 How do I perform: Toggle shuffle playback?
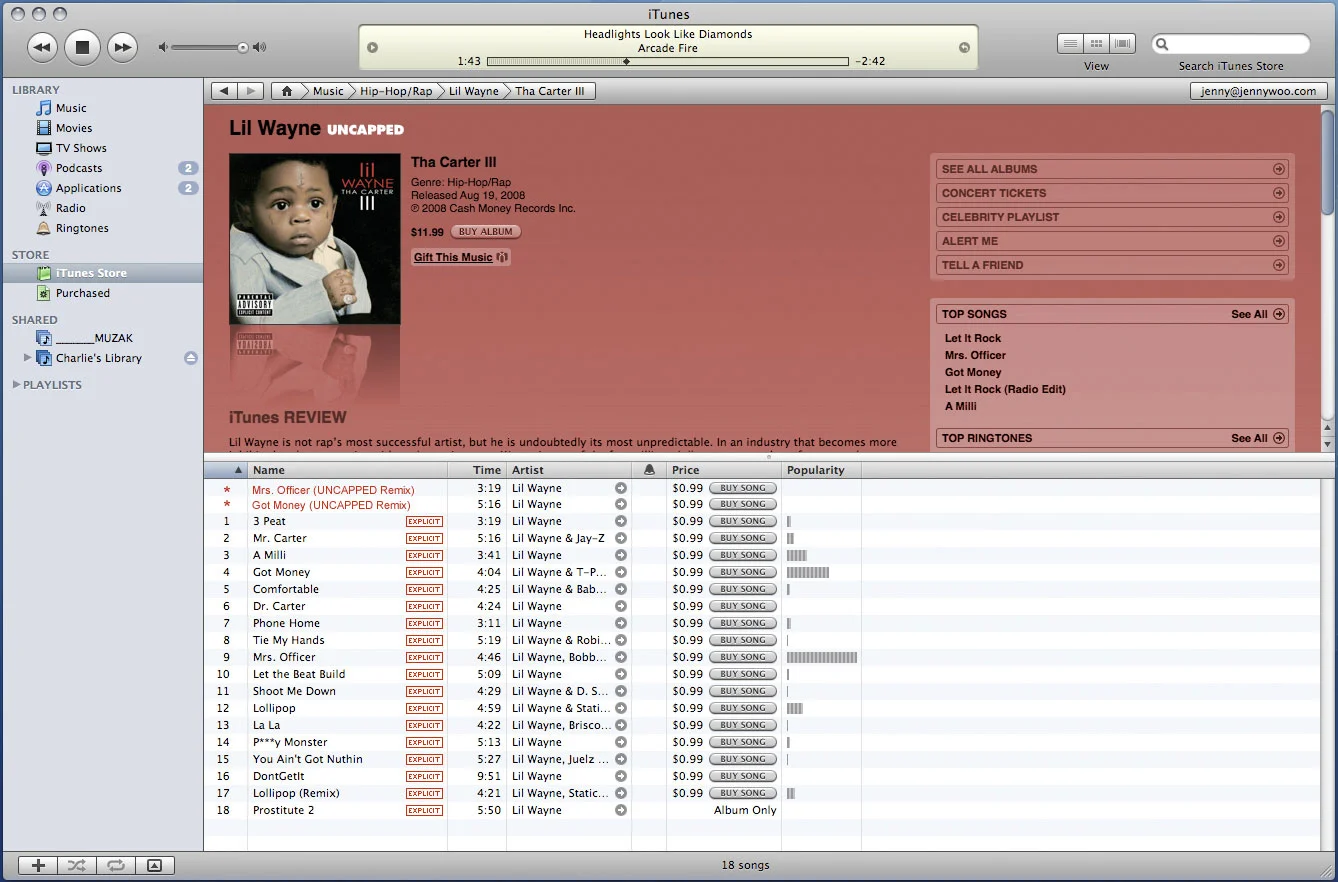pyautogui.click(x=77, y=866)
